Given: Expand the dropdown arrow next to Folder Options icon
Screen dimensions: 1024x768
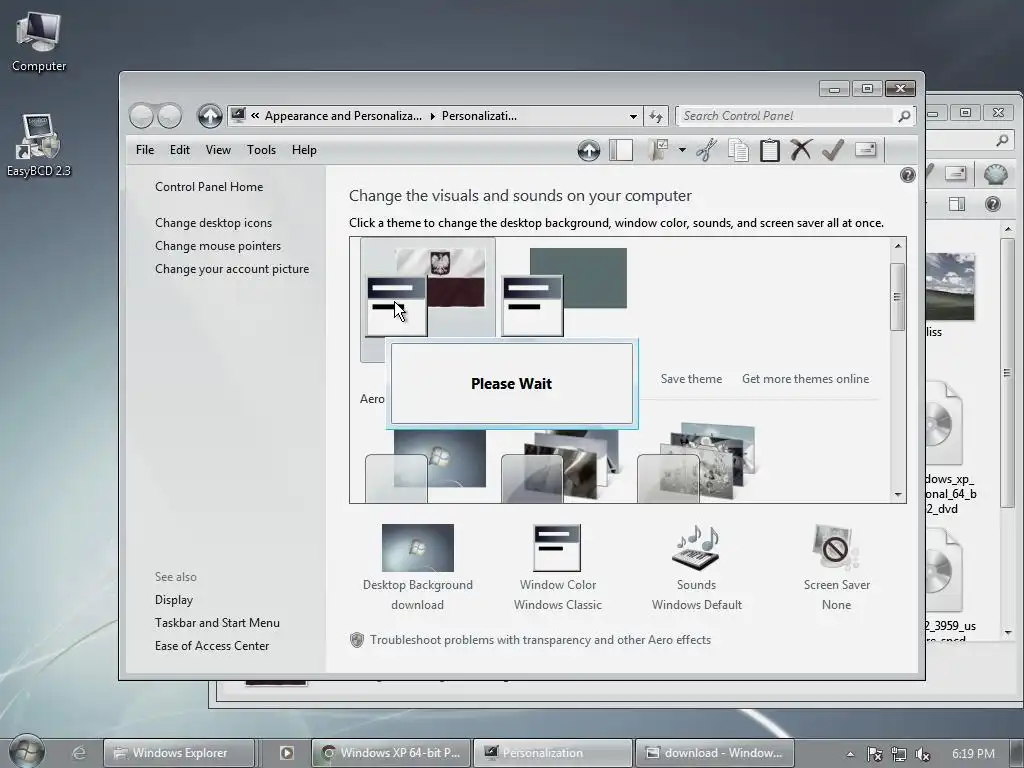Looking at the screenshot, I should point(682,150).
